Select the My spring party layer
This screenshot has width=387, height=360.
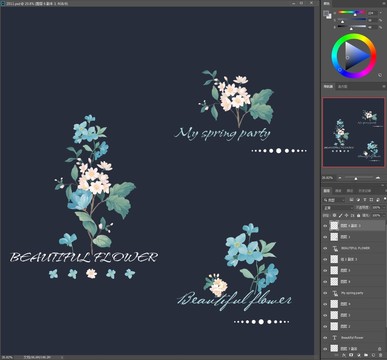(x=353, y=293)
